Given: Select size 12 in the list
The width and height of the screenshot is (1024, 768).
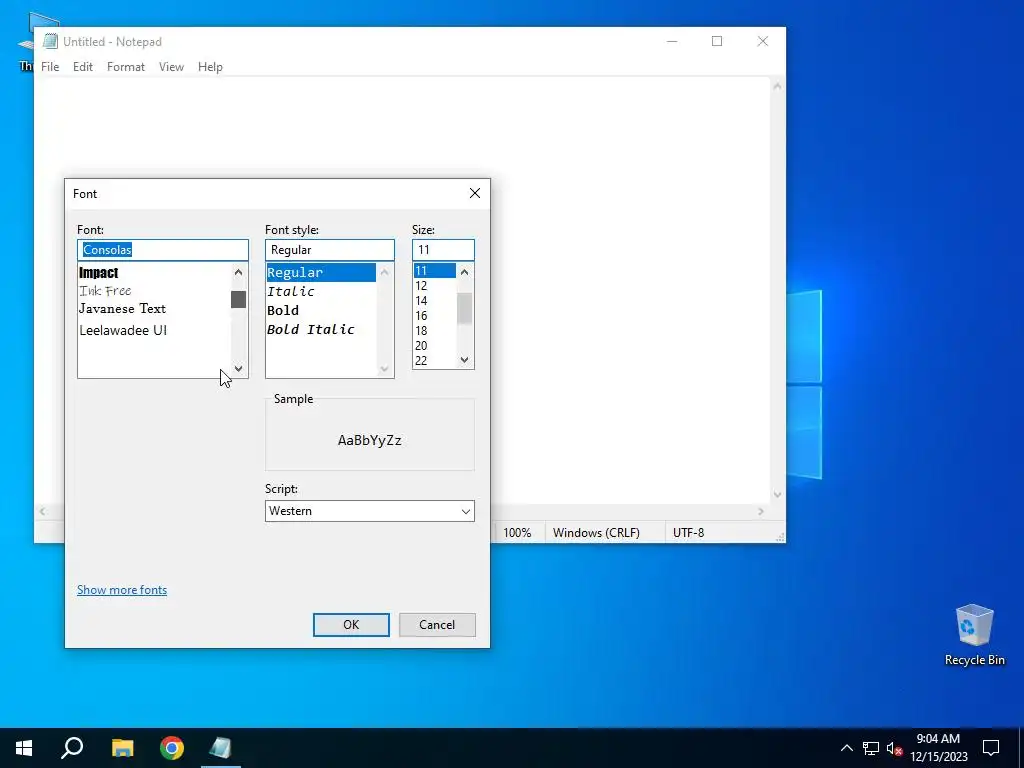Looking at the screenshot, I should point(434,285).
